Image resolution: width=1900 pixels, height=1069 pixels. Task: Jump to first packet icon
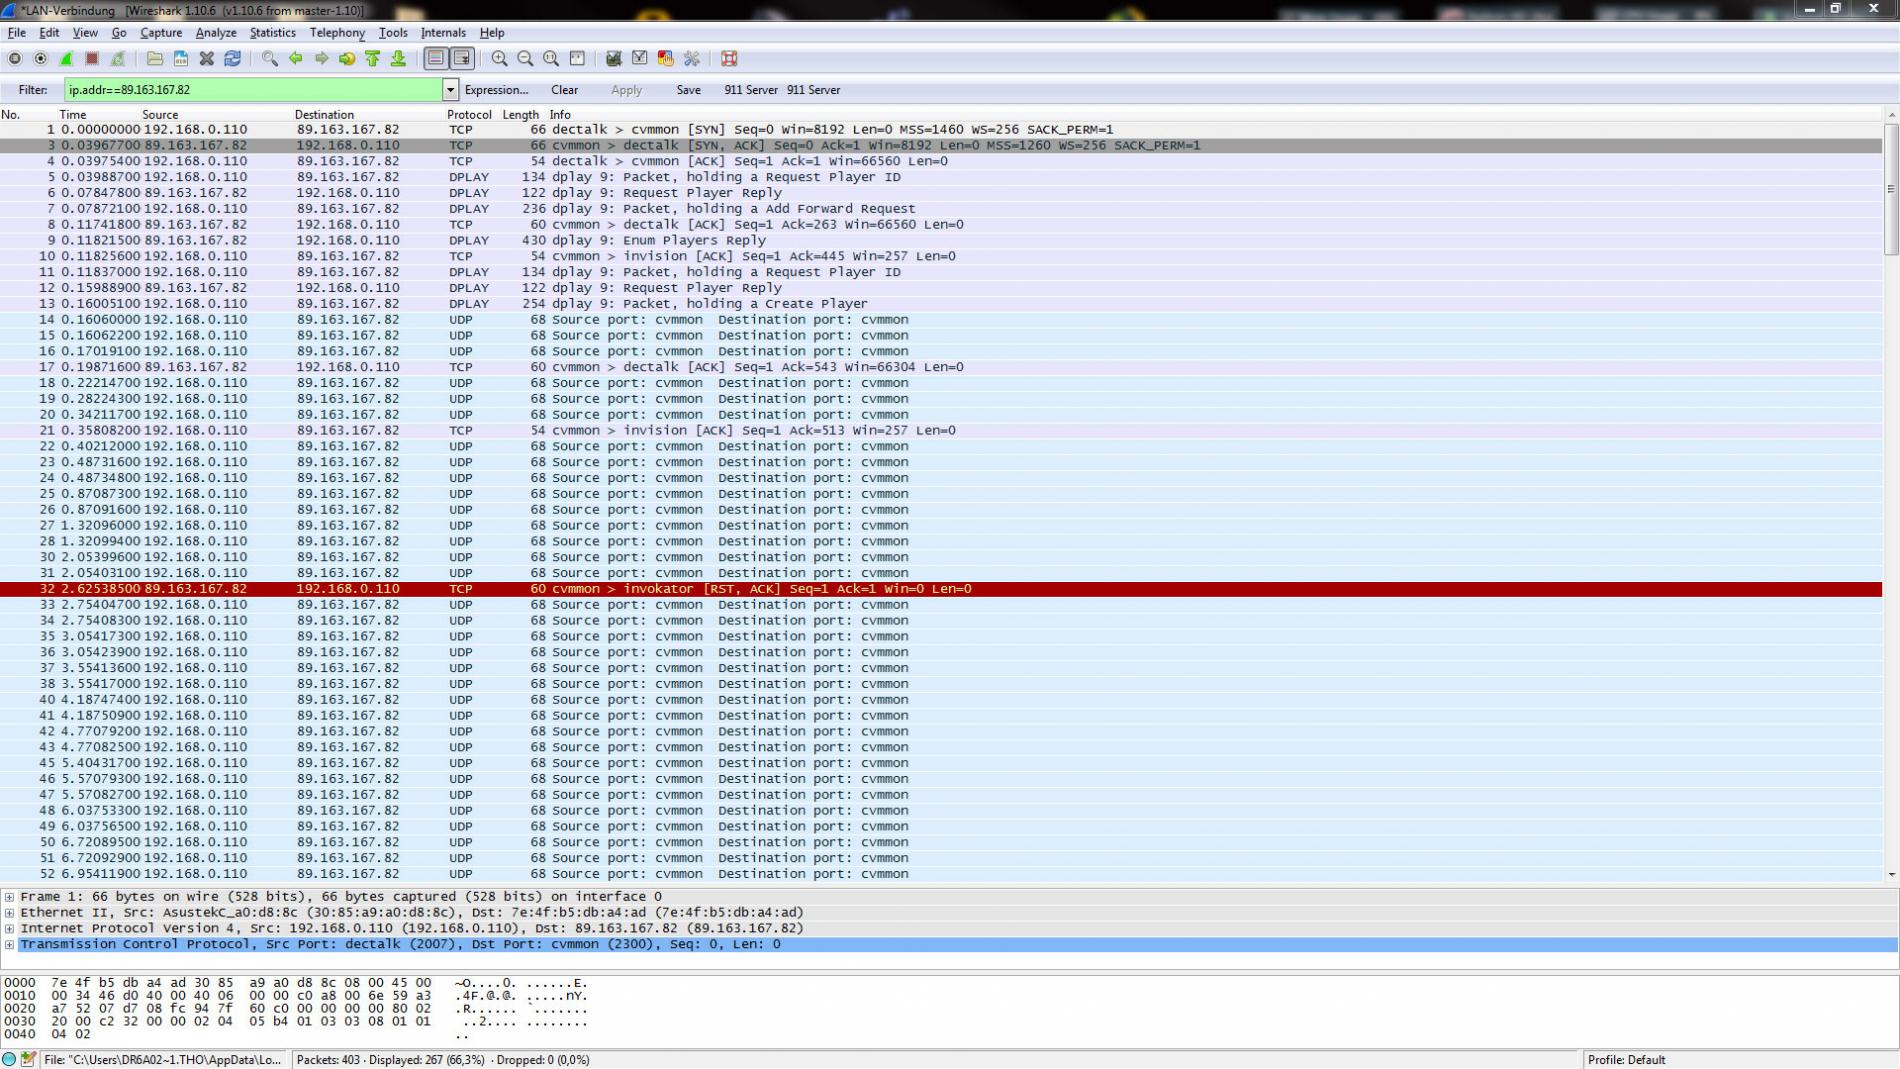point(373,59)
